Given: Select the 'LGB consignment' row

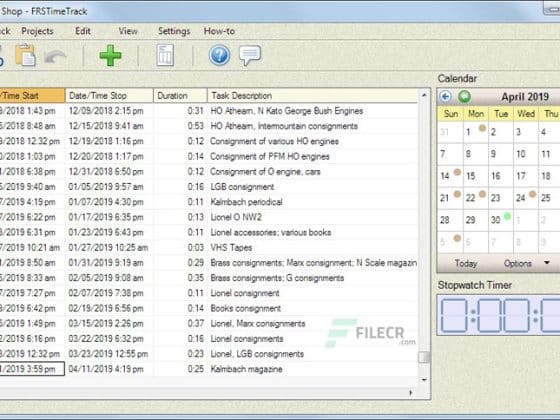Looking at the screenshot, I should click(x=209, y=187).
